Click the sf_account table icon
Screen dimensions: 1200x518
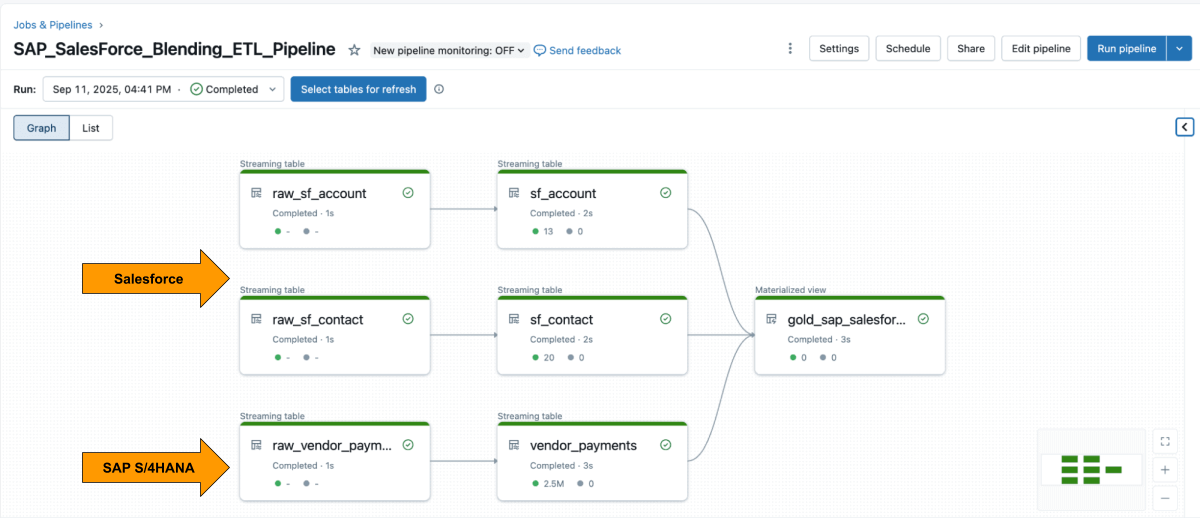[514, 193]
